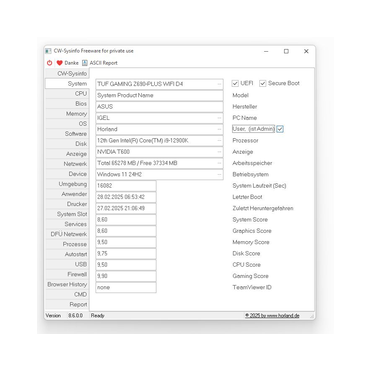Maximize the CW-Sysinfo window
Image resolution: width=372 pixels, height=372 pixels.
click(286, 51)
